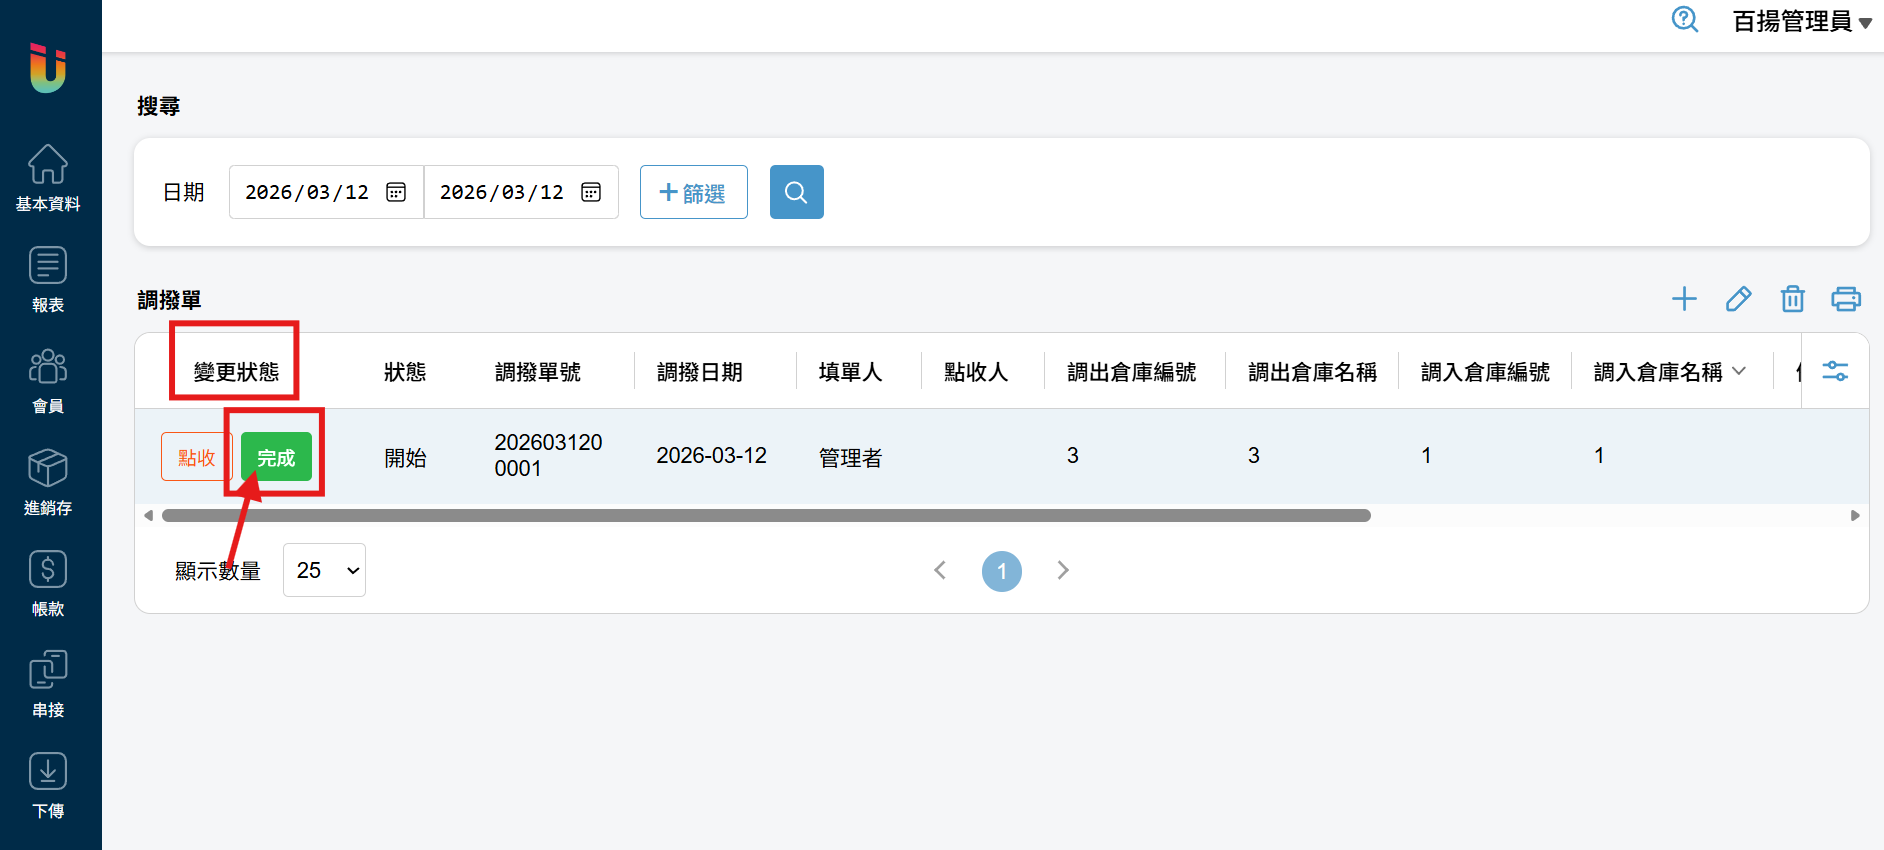The image size is (1884, 850).
Task: Click the trash delete icon
Action: click(x=1792, y=299)
